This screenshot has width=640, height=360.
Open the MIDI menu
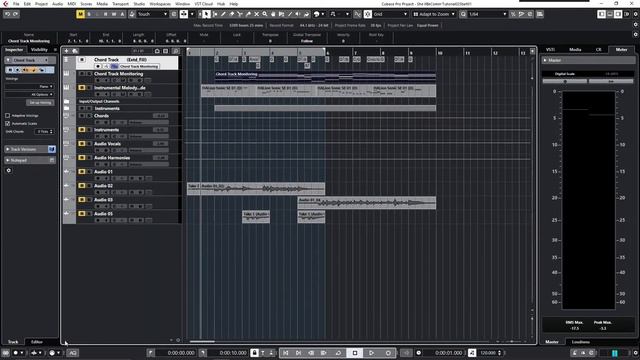(71, 4)
